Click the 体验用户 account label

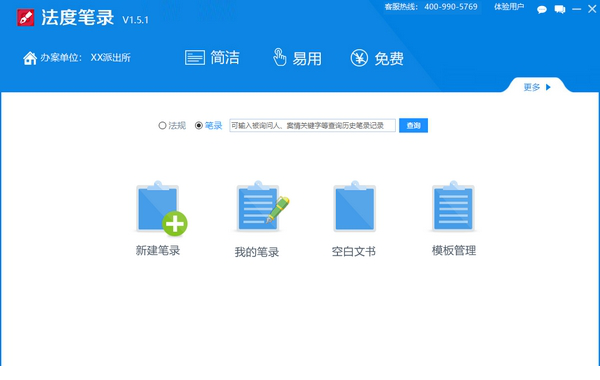click(509, 7)
